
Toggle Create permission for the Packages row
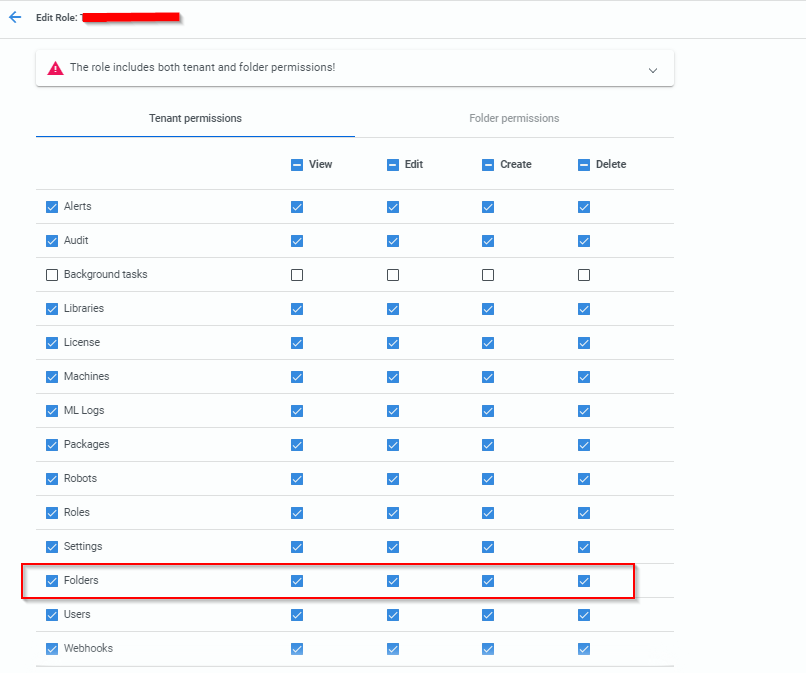coord(488,444)
